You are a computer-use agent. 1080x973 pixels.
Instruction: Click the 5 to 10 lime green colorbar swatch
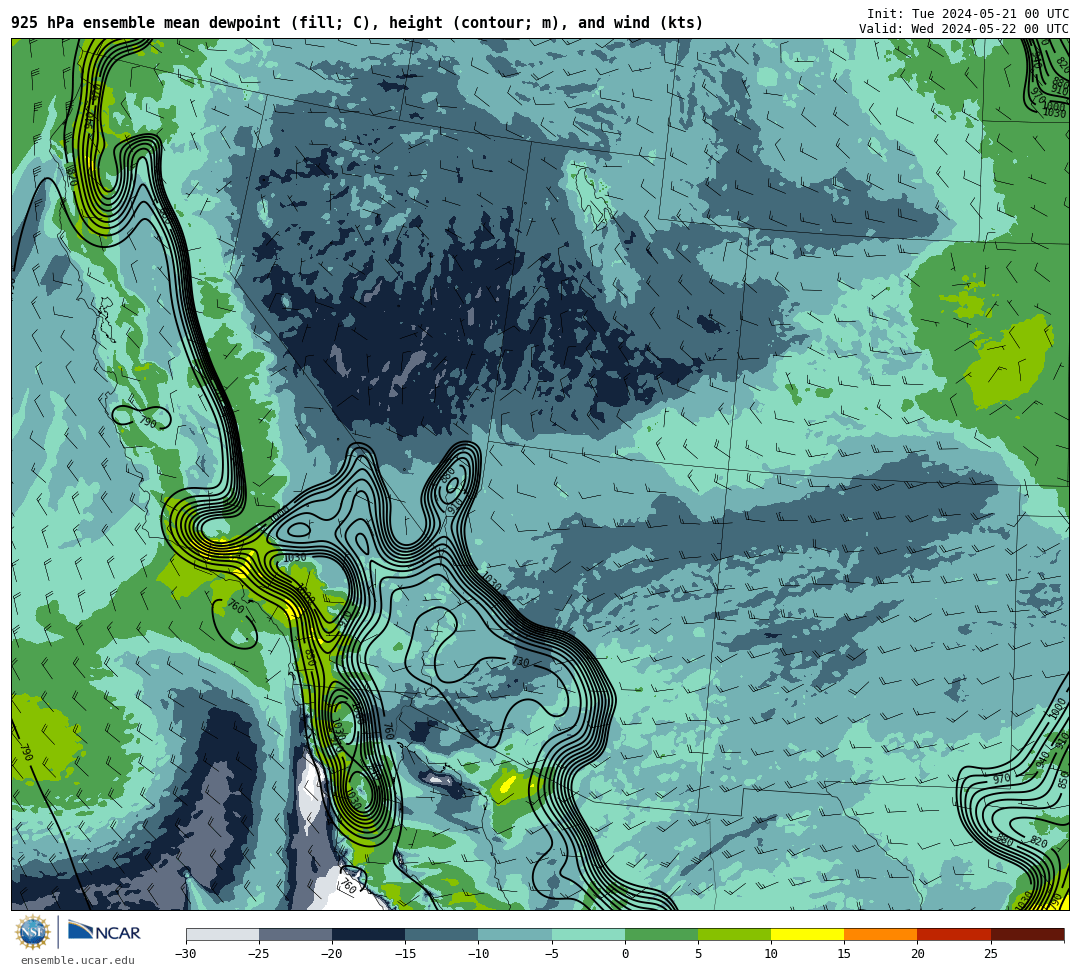[x=734, y=934]
